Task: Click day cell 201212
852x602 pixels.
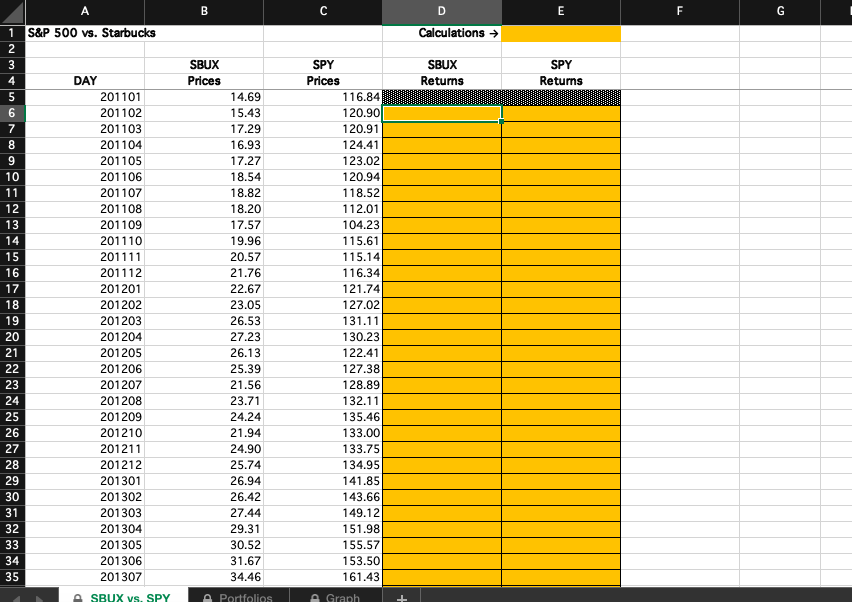Action: coord(85,465)
